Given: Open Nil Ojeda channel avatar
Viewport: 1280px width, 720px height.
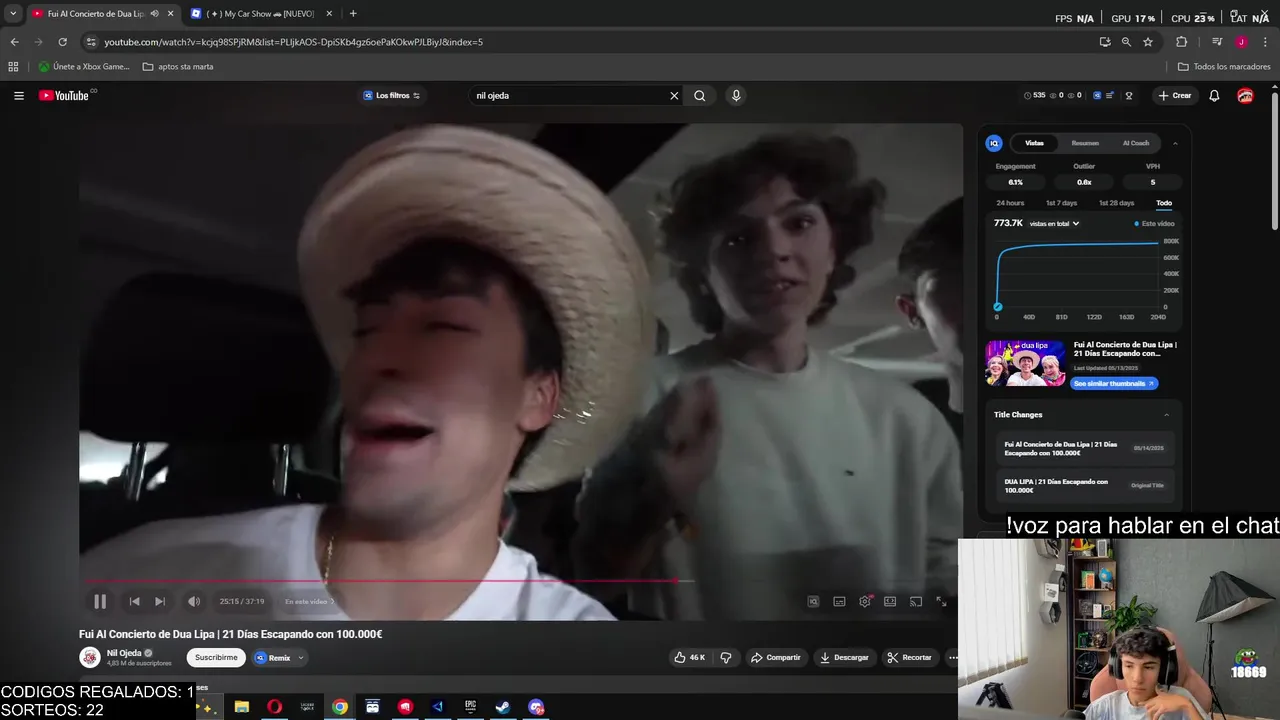Looking at the screenshot, I should tap(90, 657).
